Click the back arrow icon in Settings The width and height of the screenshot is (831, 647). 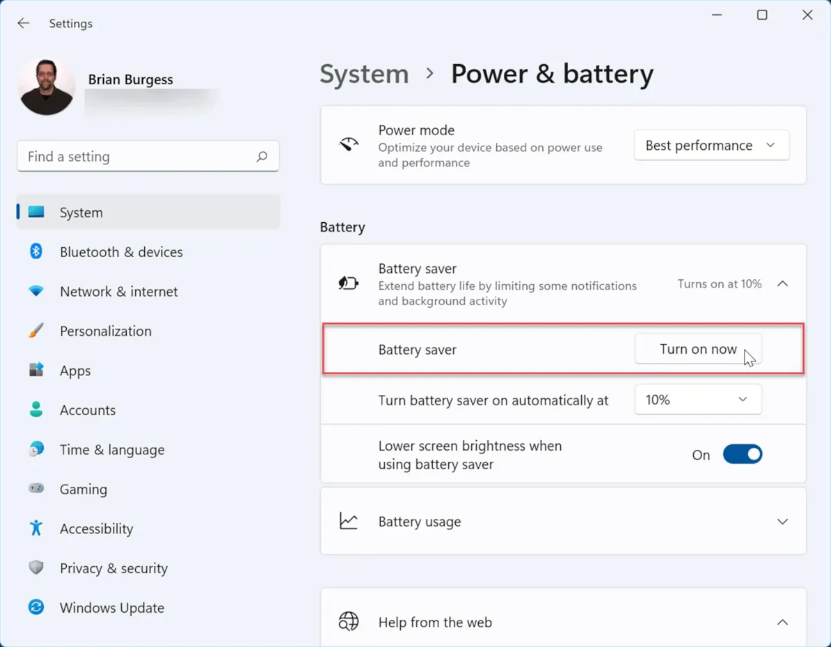click(23, 23)
